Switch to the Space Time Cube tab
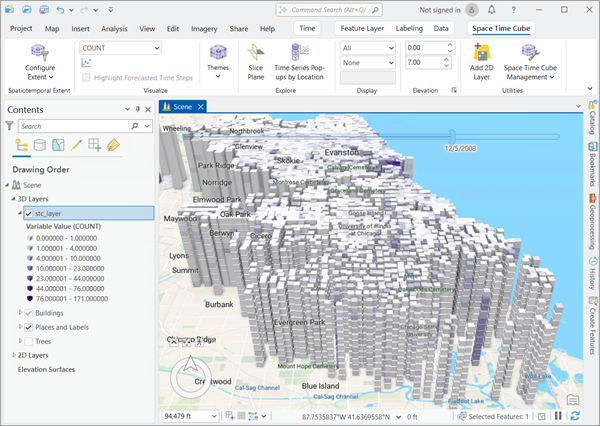 pos(500,29)
